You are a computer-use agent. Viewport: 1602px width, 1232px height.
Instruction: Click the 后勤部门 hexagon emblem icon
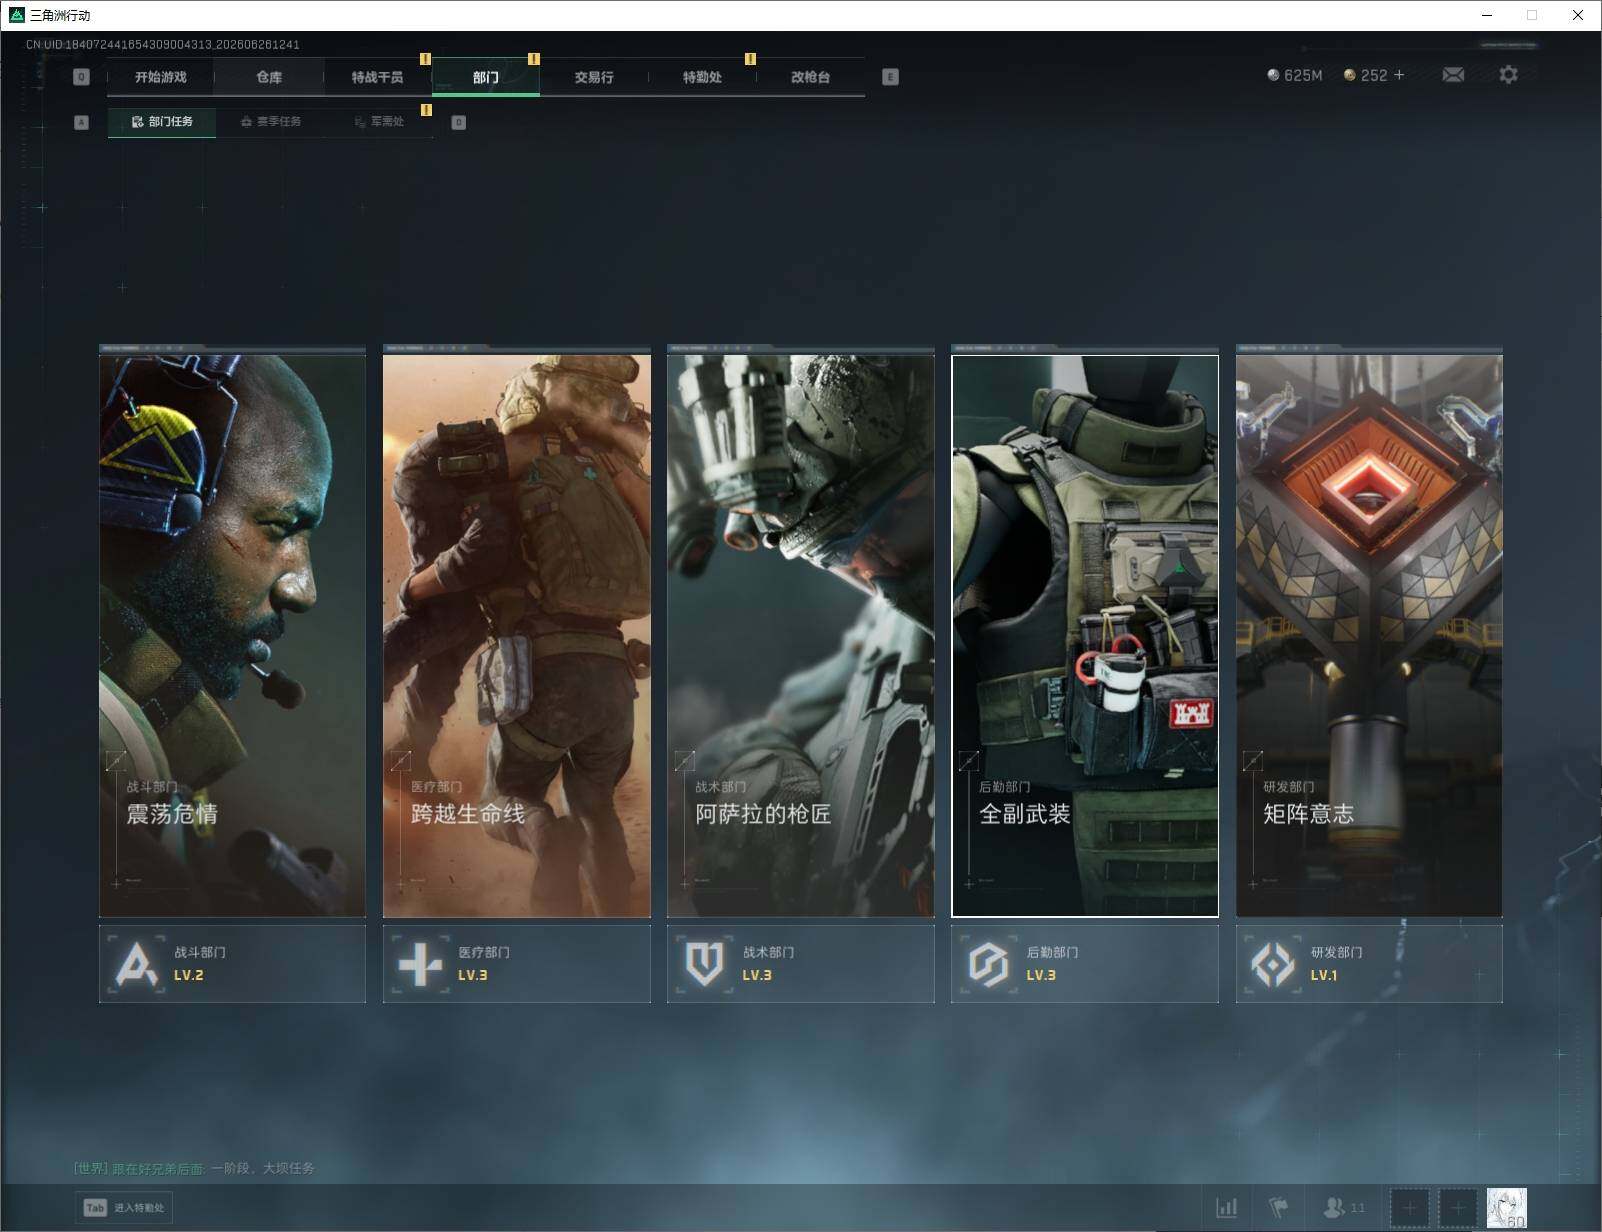click(989, 964)
